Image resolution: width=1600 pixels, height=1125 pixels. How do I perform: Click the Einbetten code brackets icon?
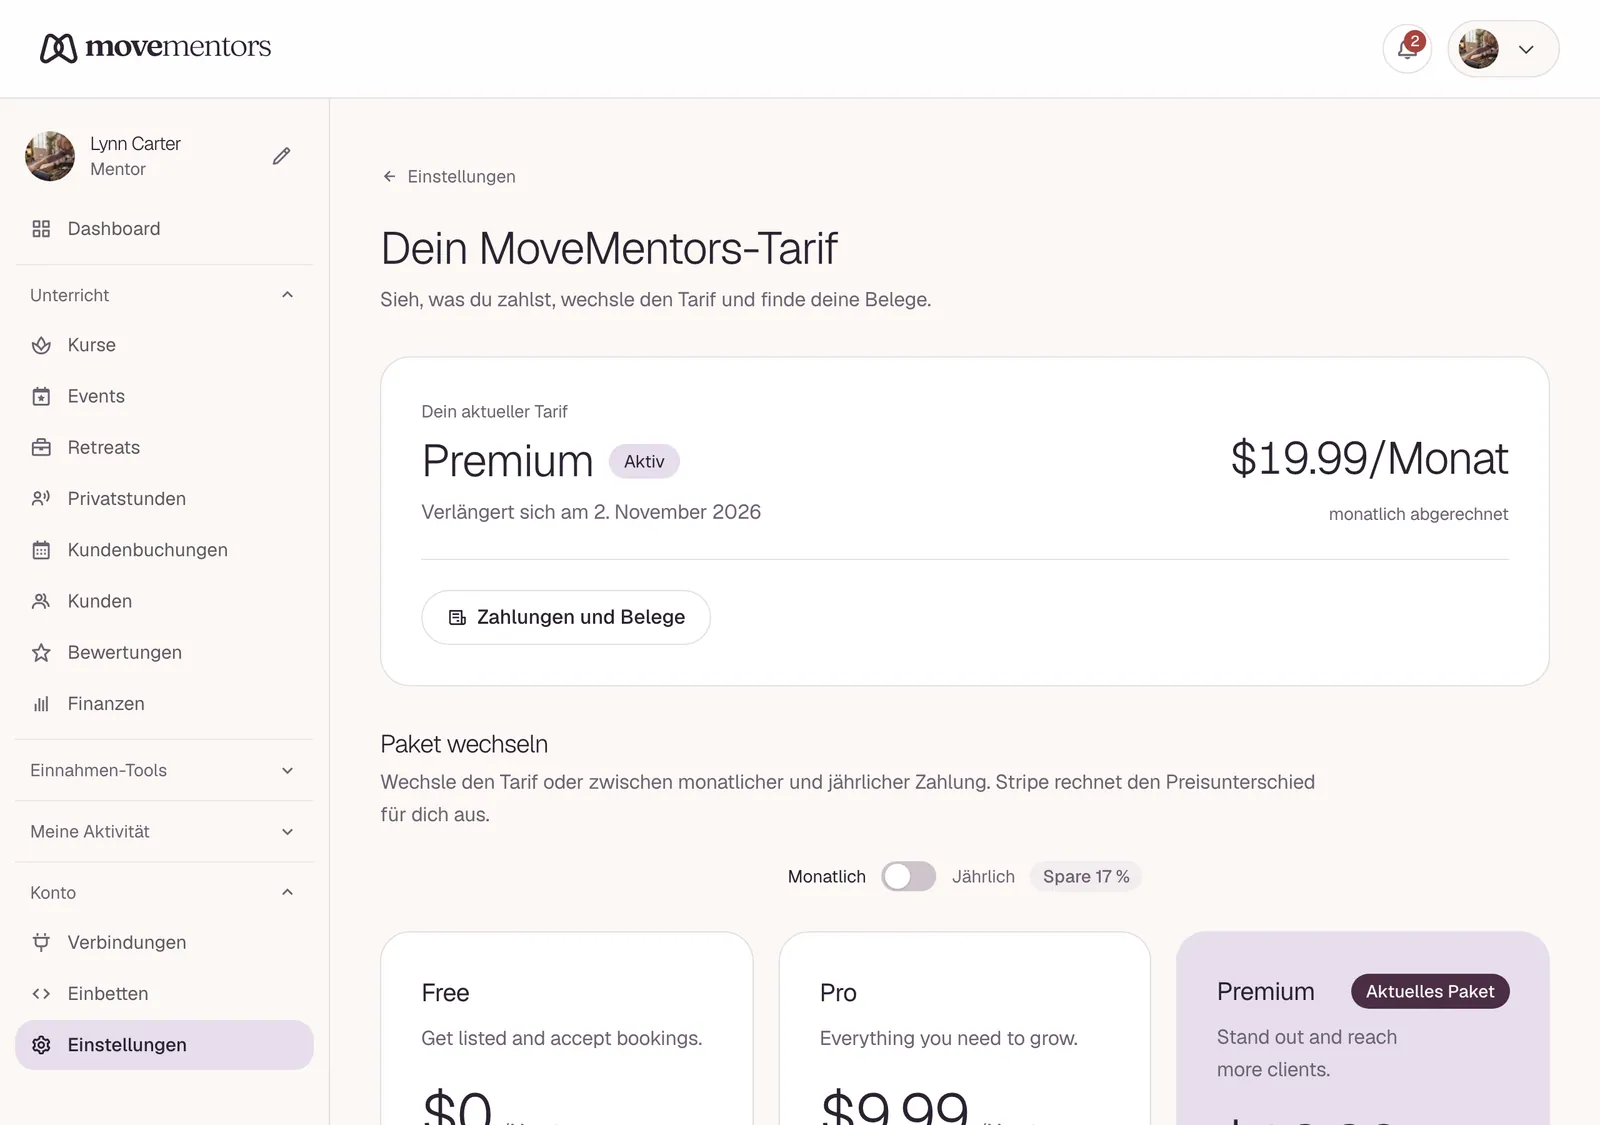41,994
